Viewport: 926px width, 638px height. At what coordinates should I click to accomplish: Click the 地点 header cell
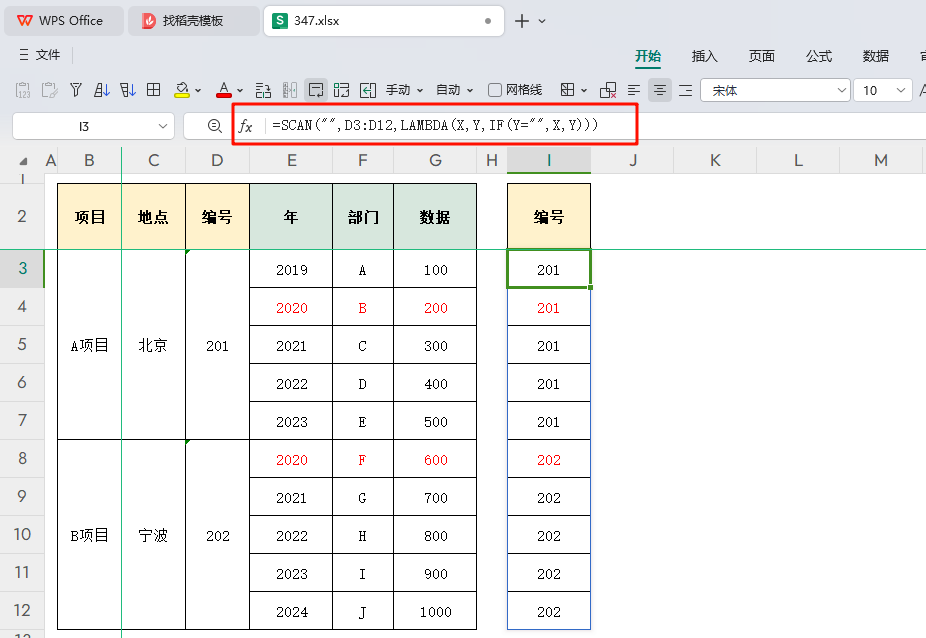[154, 217]
